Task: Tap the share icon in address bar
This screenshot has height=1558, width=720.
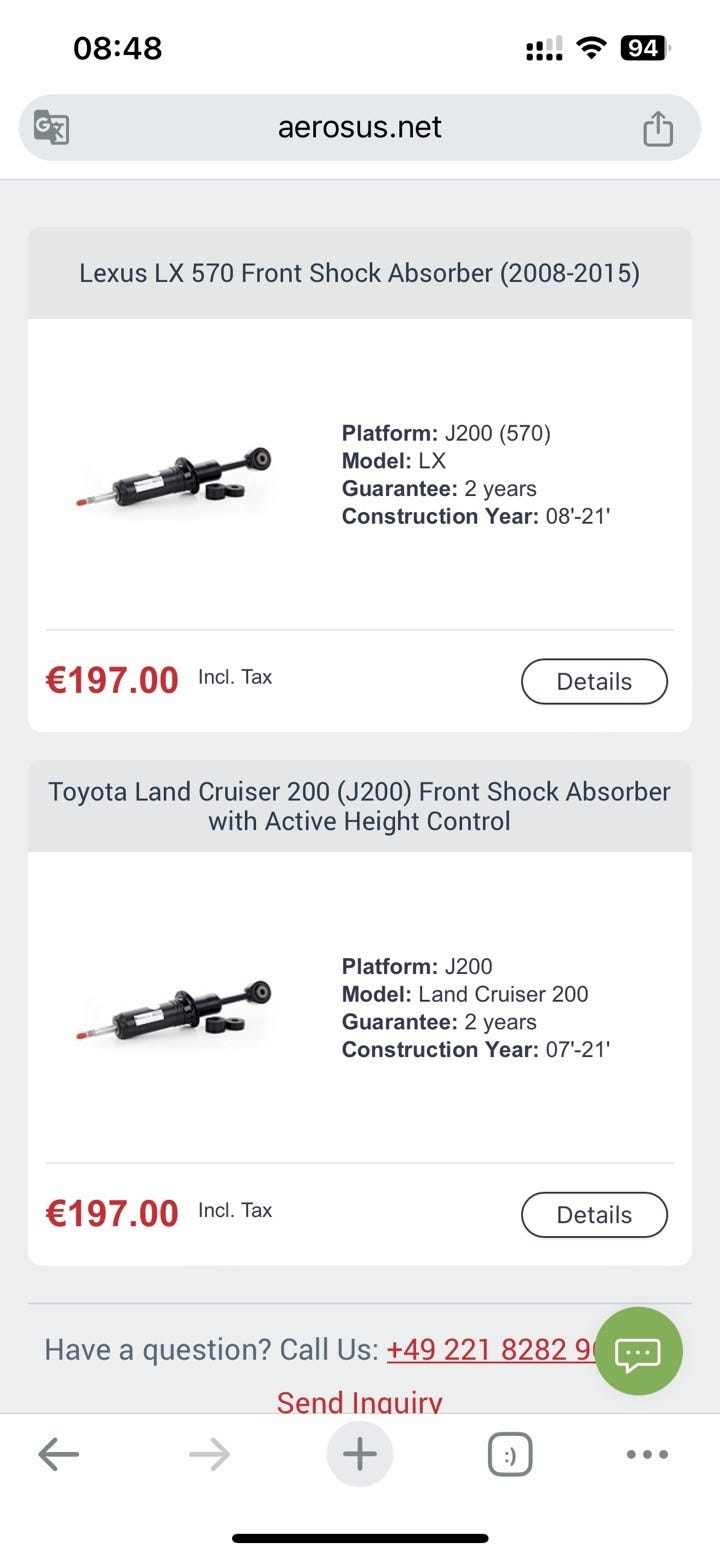Action: click(657, 128)
